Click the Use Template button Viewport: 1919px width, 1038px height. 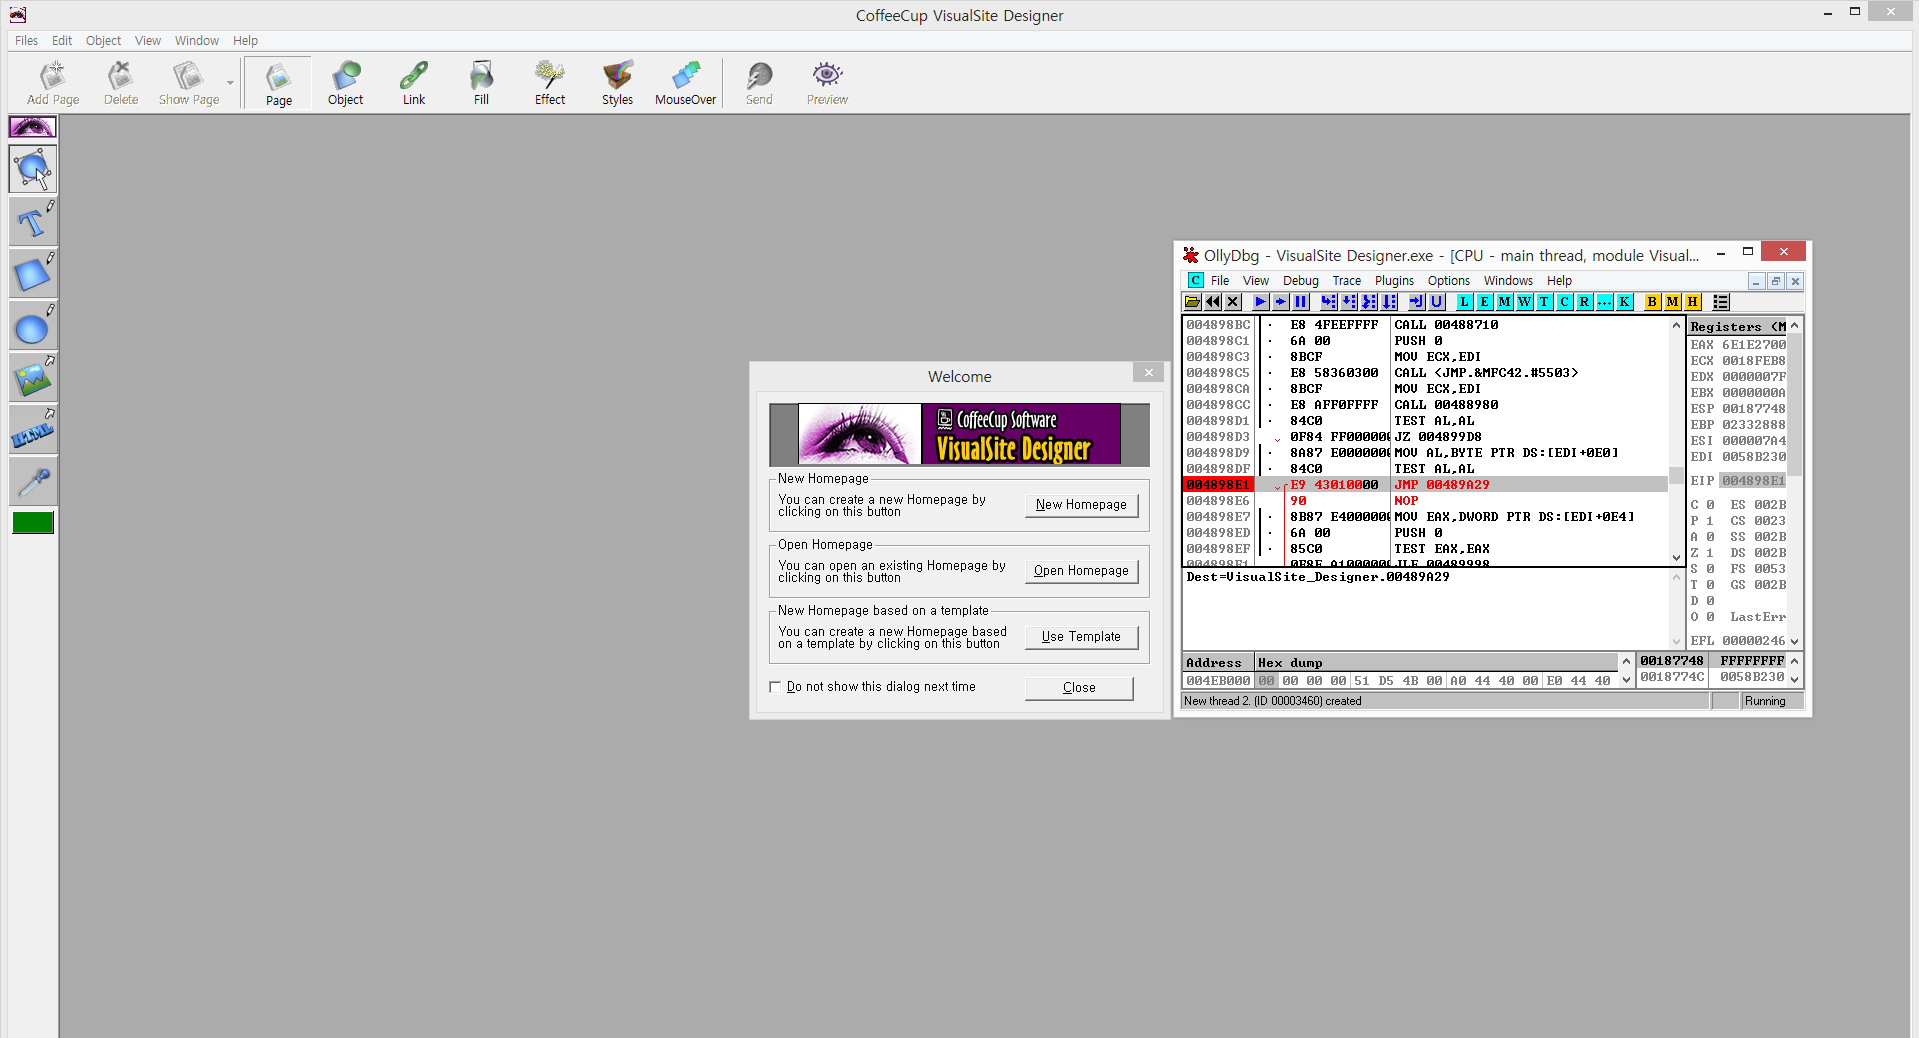pyautogui.click(x=1081, y=637)
